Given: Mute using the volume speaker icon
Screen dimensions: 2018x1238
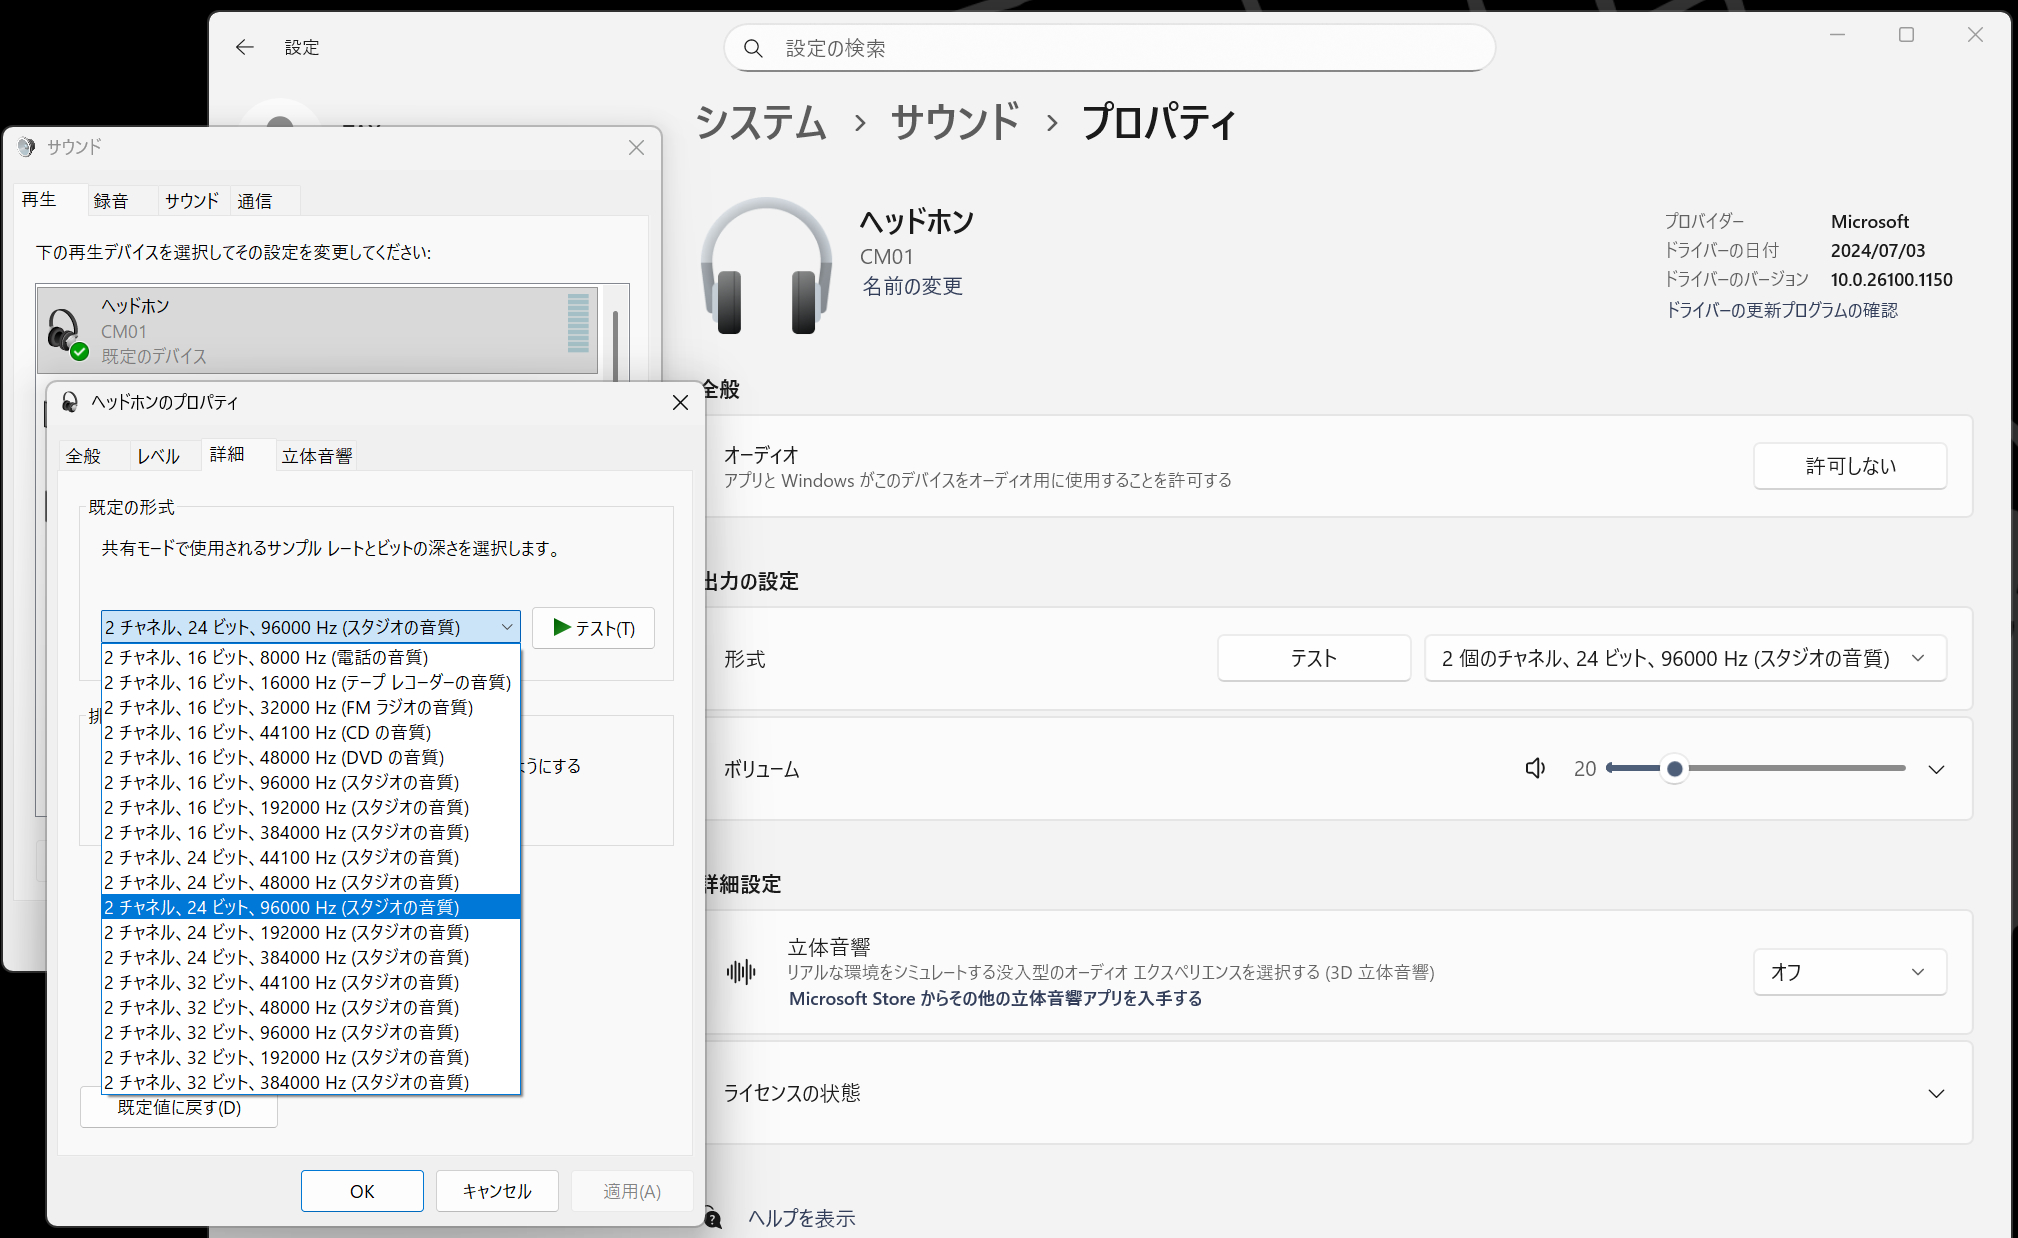Looking at the screenshot, I should (1535, 768).
